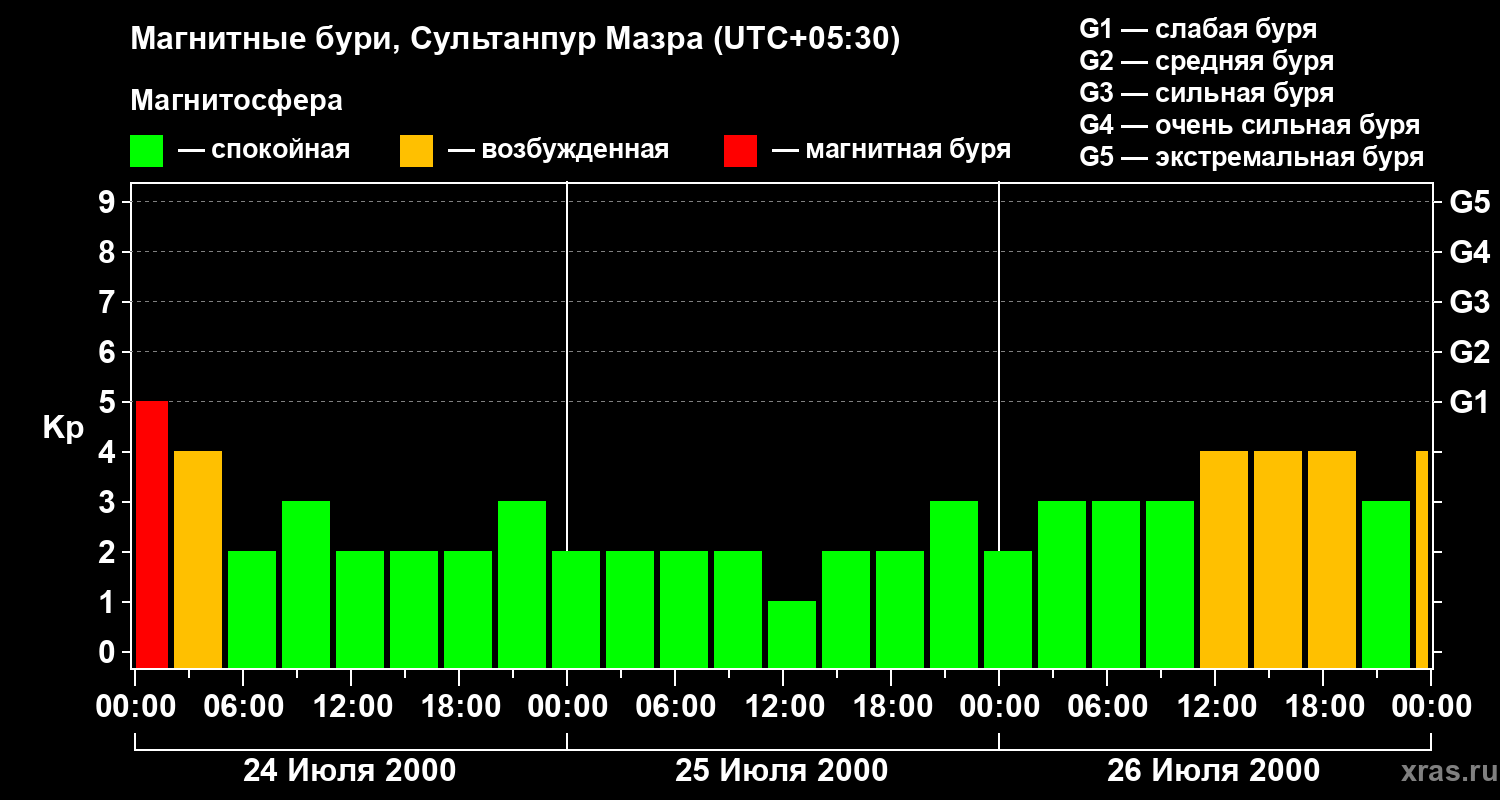Click the '— возбужденная' legend label
1500x800 pixels.
[558, 150]
